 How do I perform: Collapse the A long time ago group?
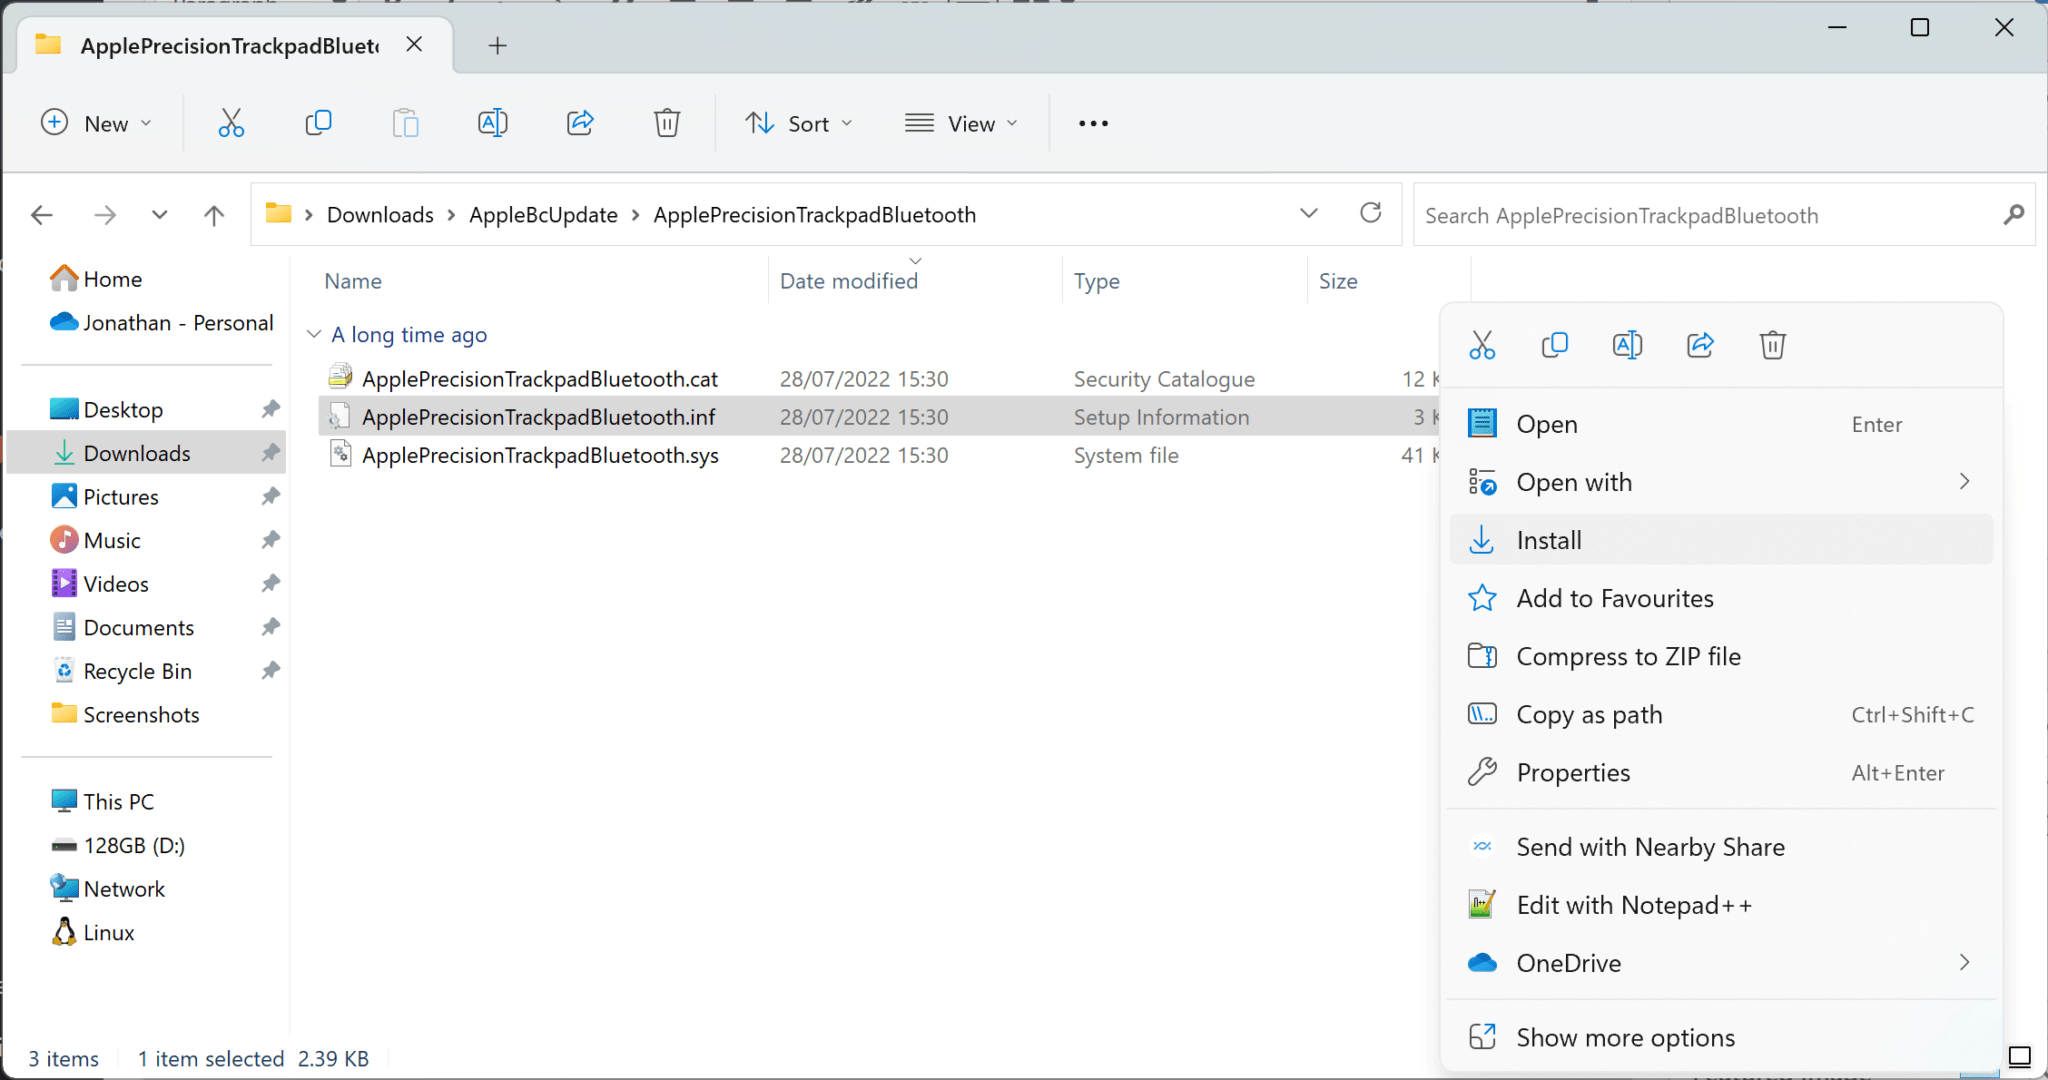[x=313, y=334]
